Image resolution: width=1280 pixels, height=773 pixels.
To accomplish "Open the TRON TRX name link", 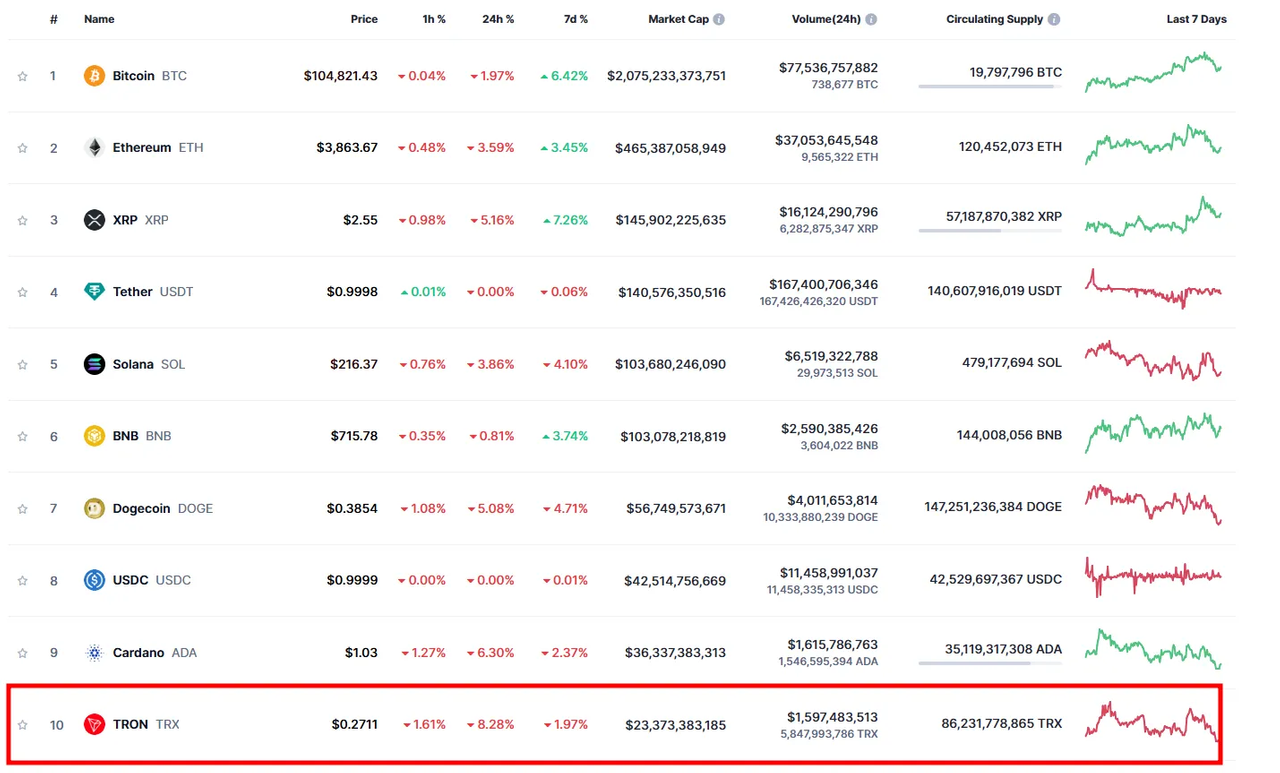I will tap(146, 724).
